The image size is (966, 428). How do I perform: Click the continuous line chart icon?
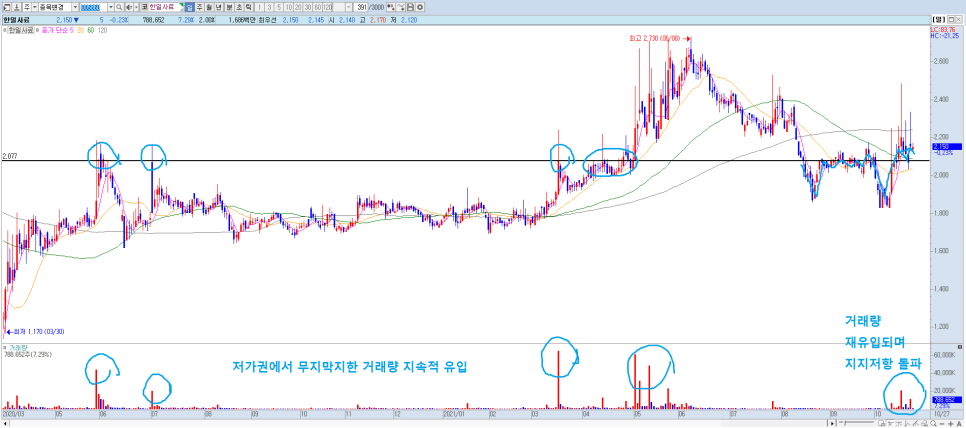[x=400, y=7]
